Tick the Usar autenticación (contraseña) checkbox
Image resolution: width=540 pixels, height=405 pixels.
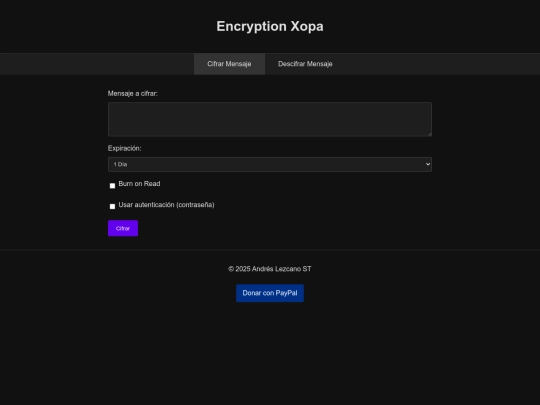pyautogui.click(x=112, y=206)
